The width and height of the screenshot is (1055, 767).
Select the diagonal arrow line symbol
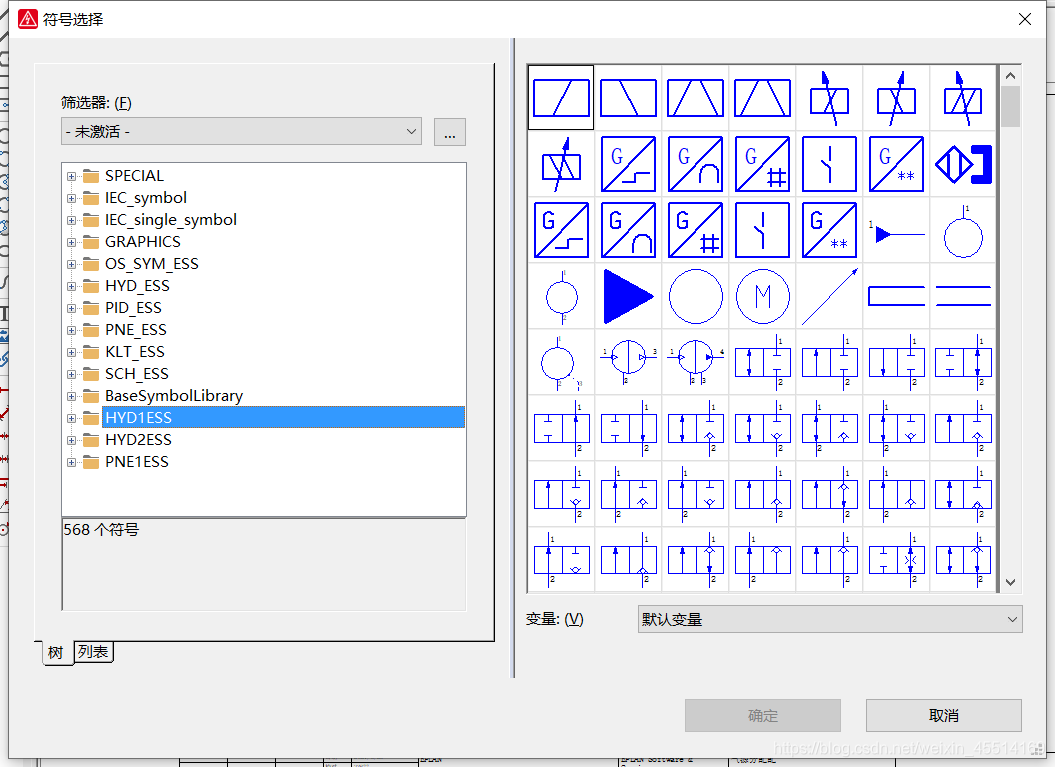point(829,296)
